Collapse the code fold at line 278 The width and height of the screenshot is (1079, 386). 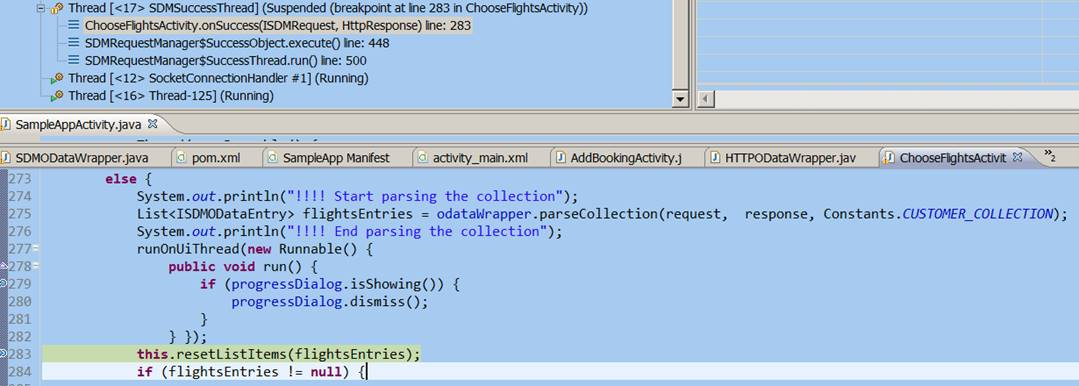pyautogui.click(x=35, y=266)
